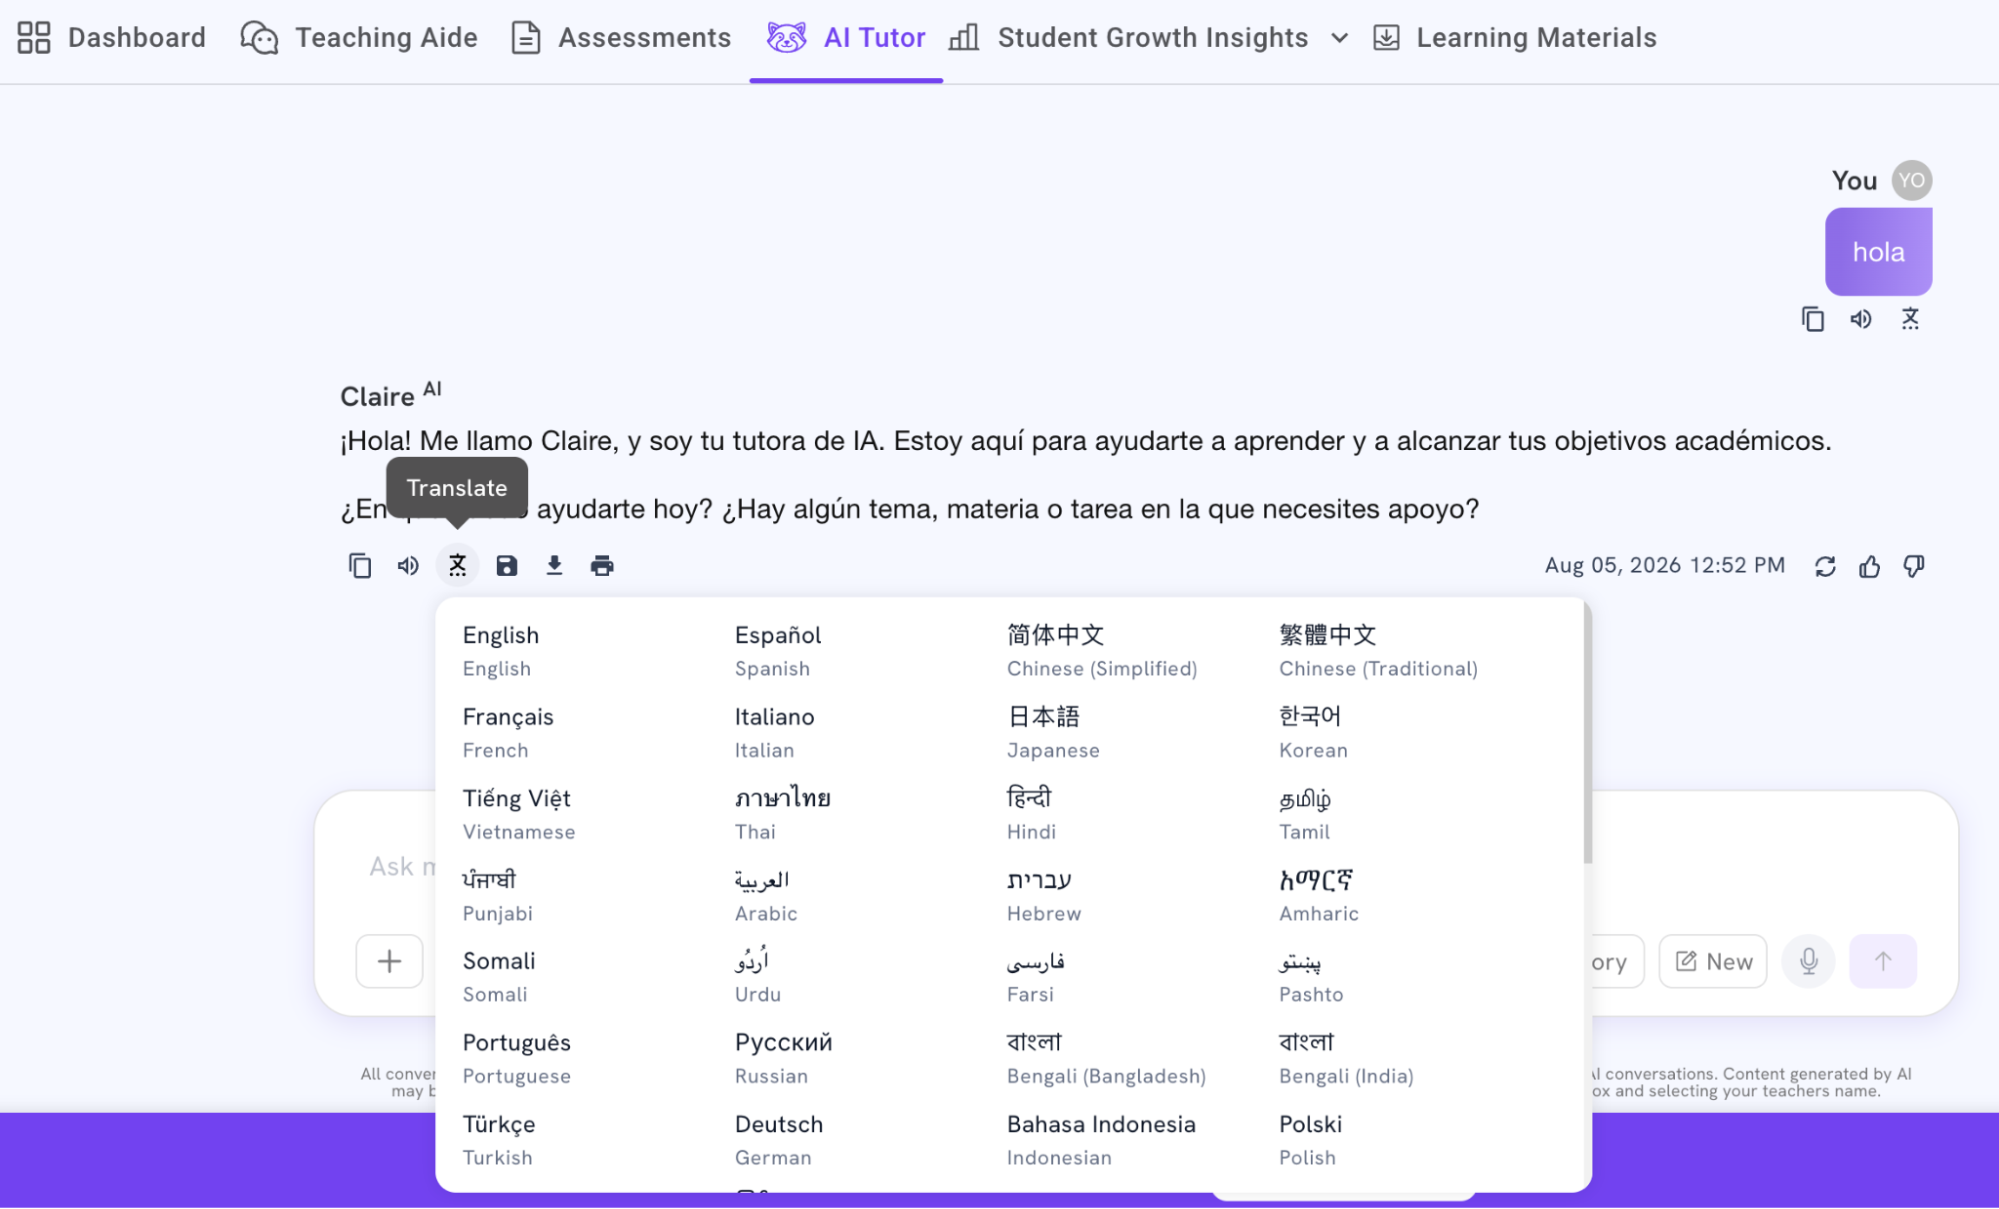The height and width of the screenshot is (1209, 1999).
Task: Play audio of Claire's response
Action: click(x=408, y=566)
